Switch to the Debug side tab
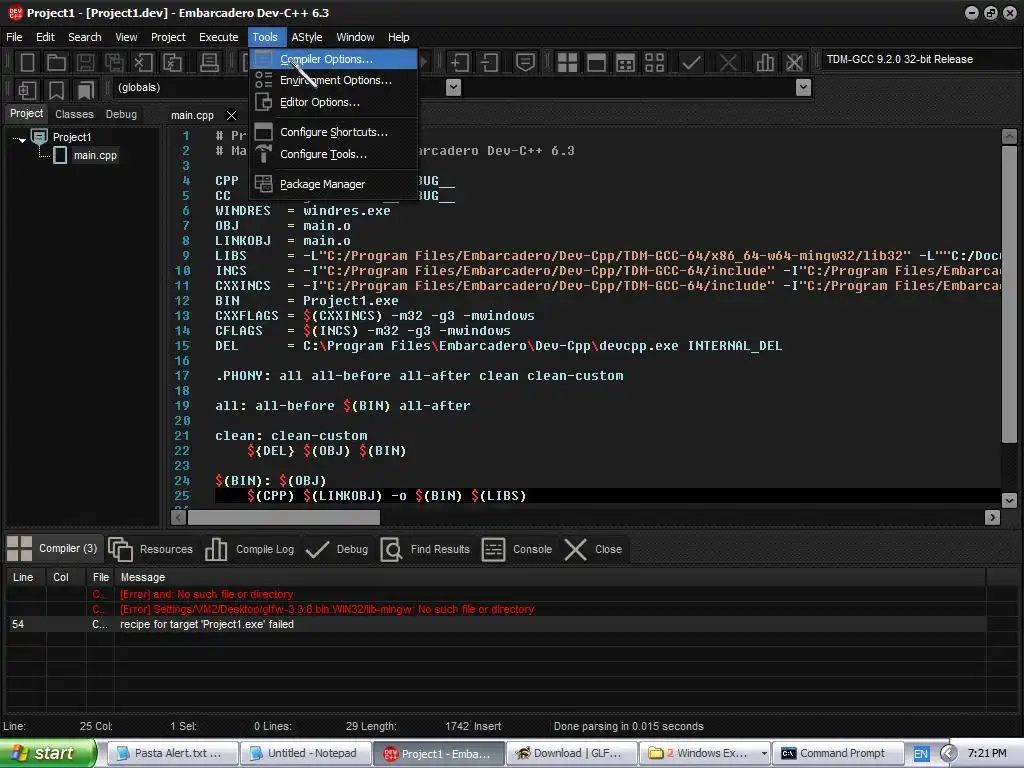 pyautogui.click(x=121, y=114)
